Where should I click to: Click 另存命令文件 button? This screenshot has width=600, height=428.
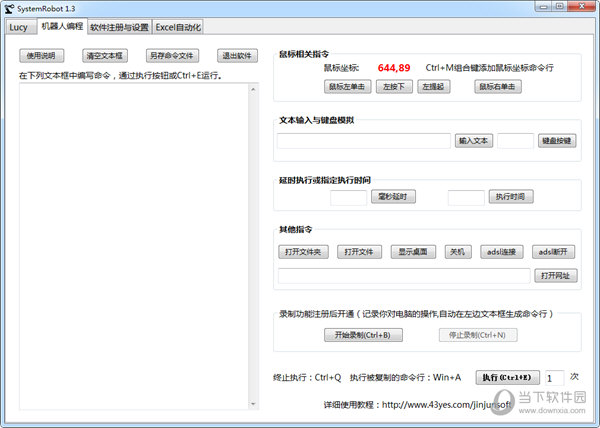172,56
